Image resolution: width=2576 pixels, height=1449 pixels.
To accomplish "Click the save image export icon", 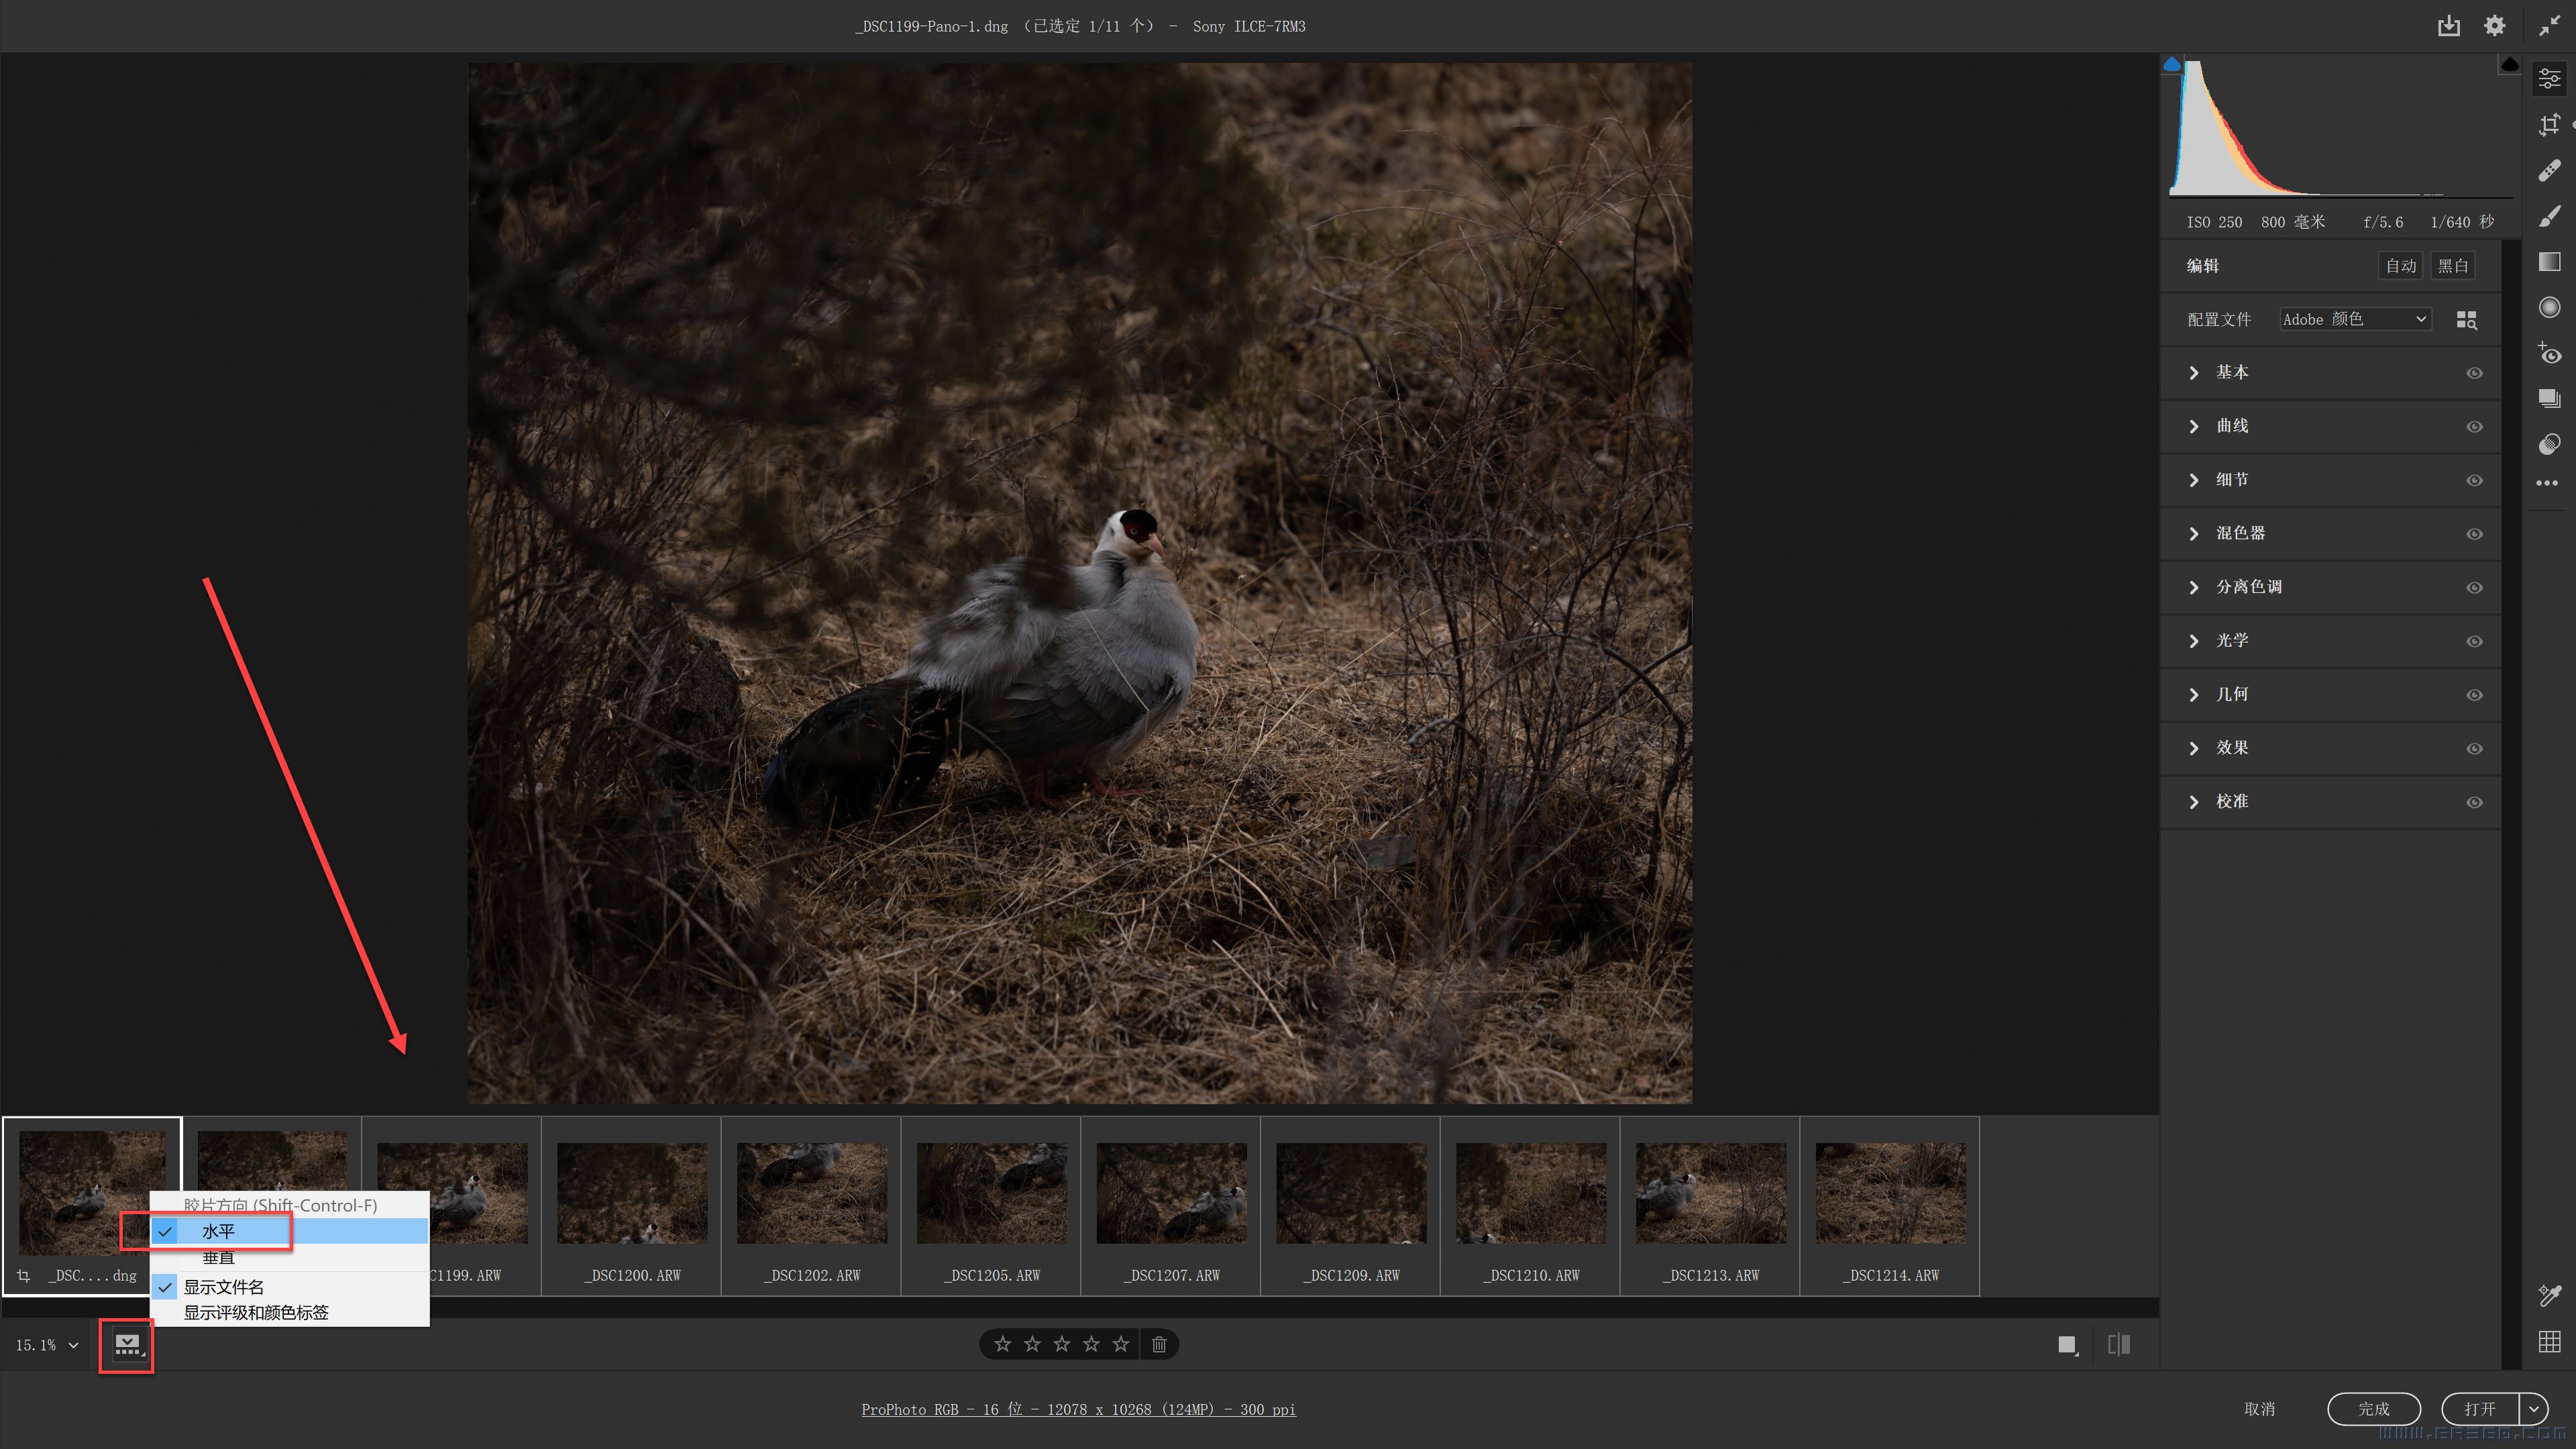I will pos(2448,26).
